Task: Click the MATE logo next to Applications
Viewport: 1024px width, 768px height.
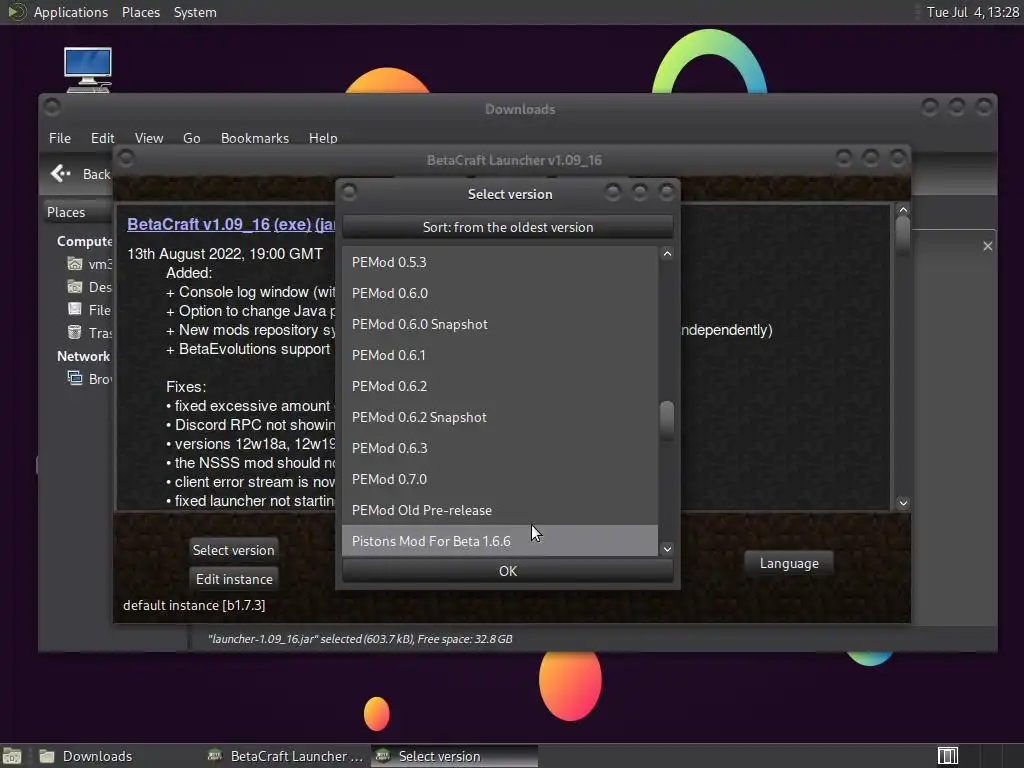Action: tap(16, 12)
